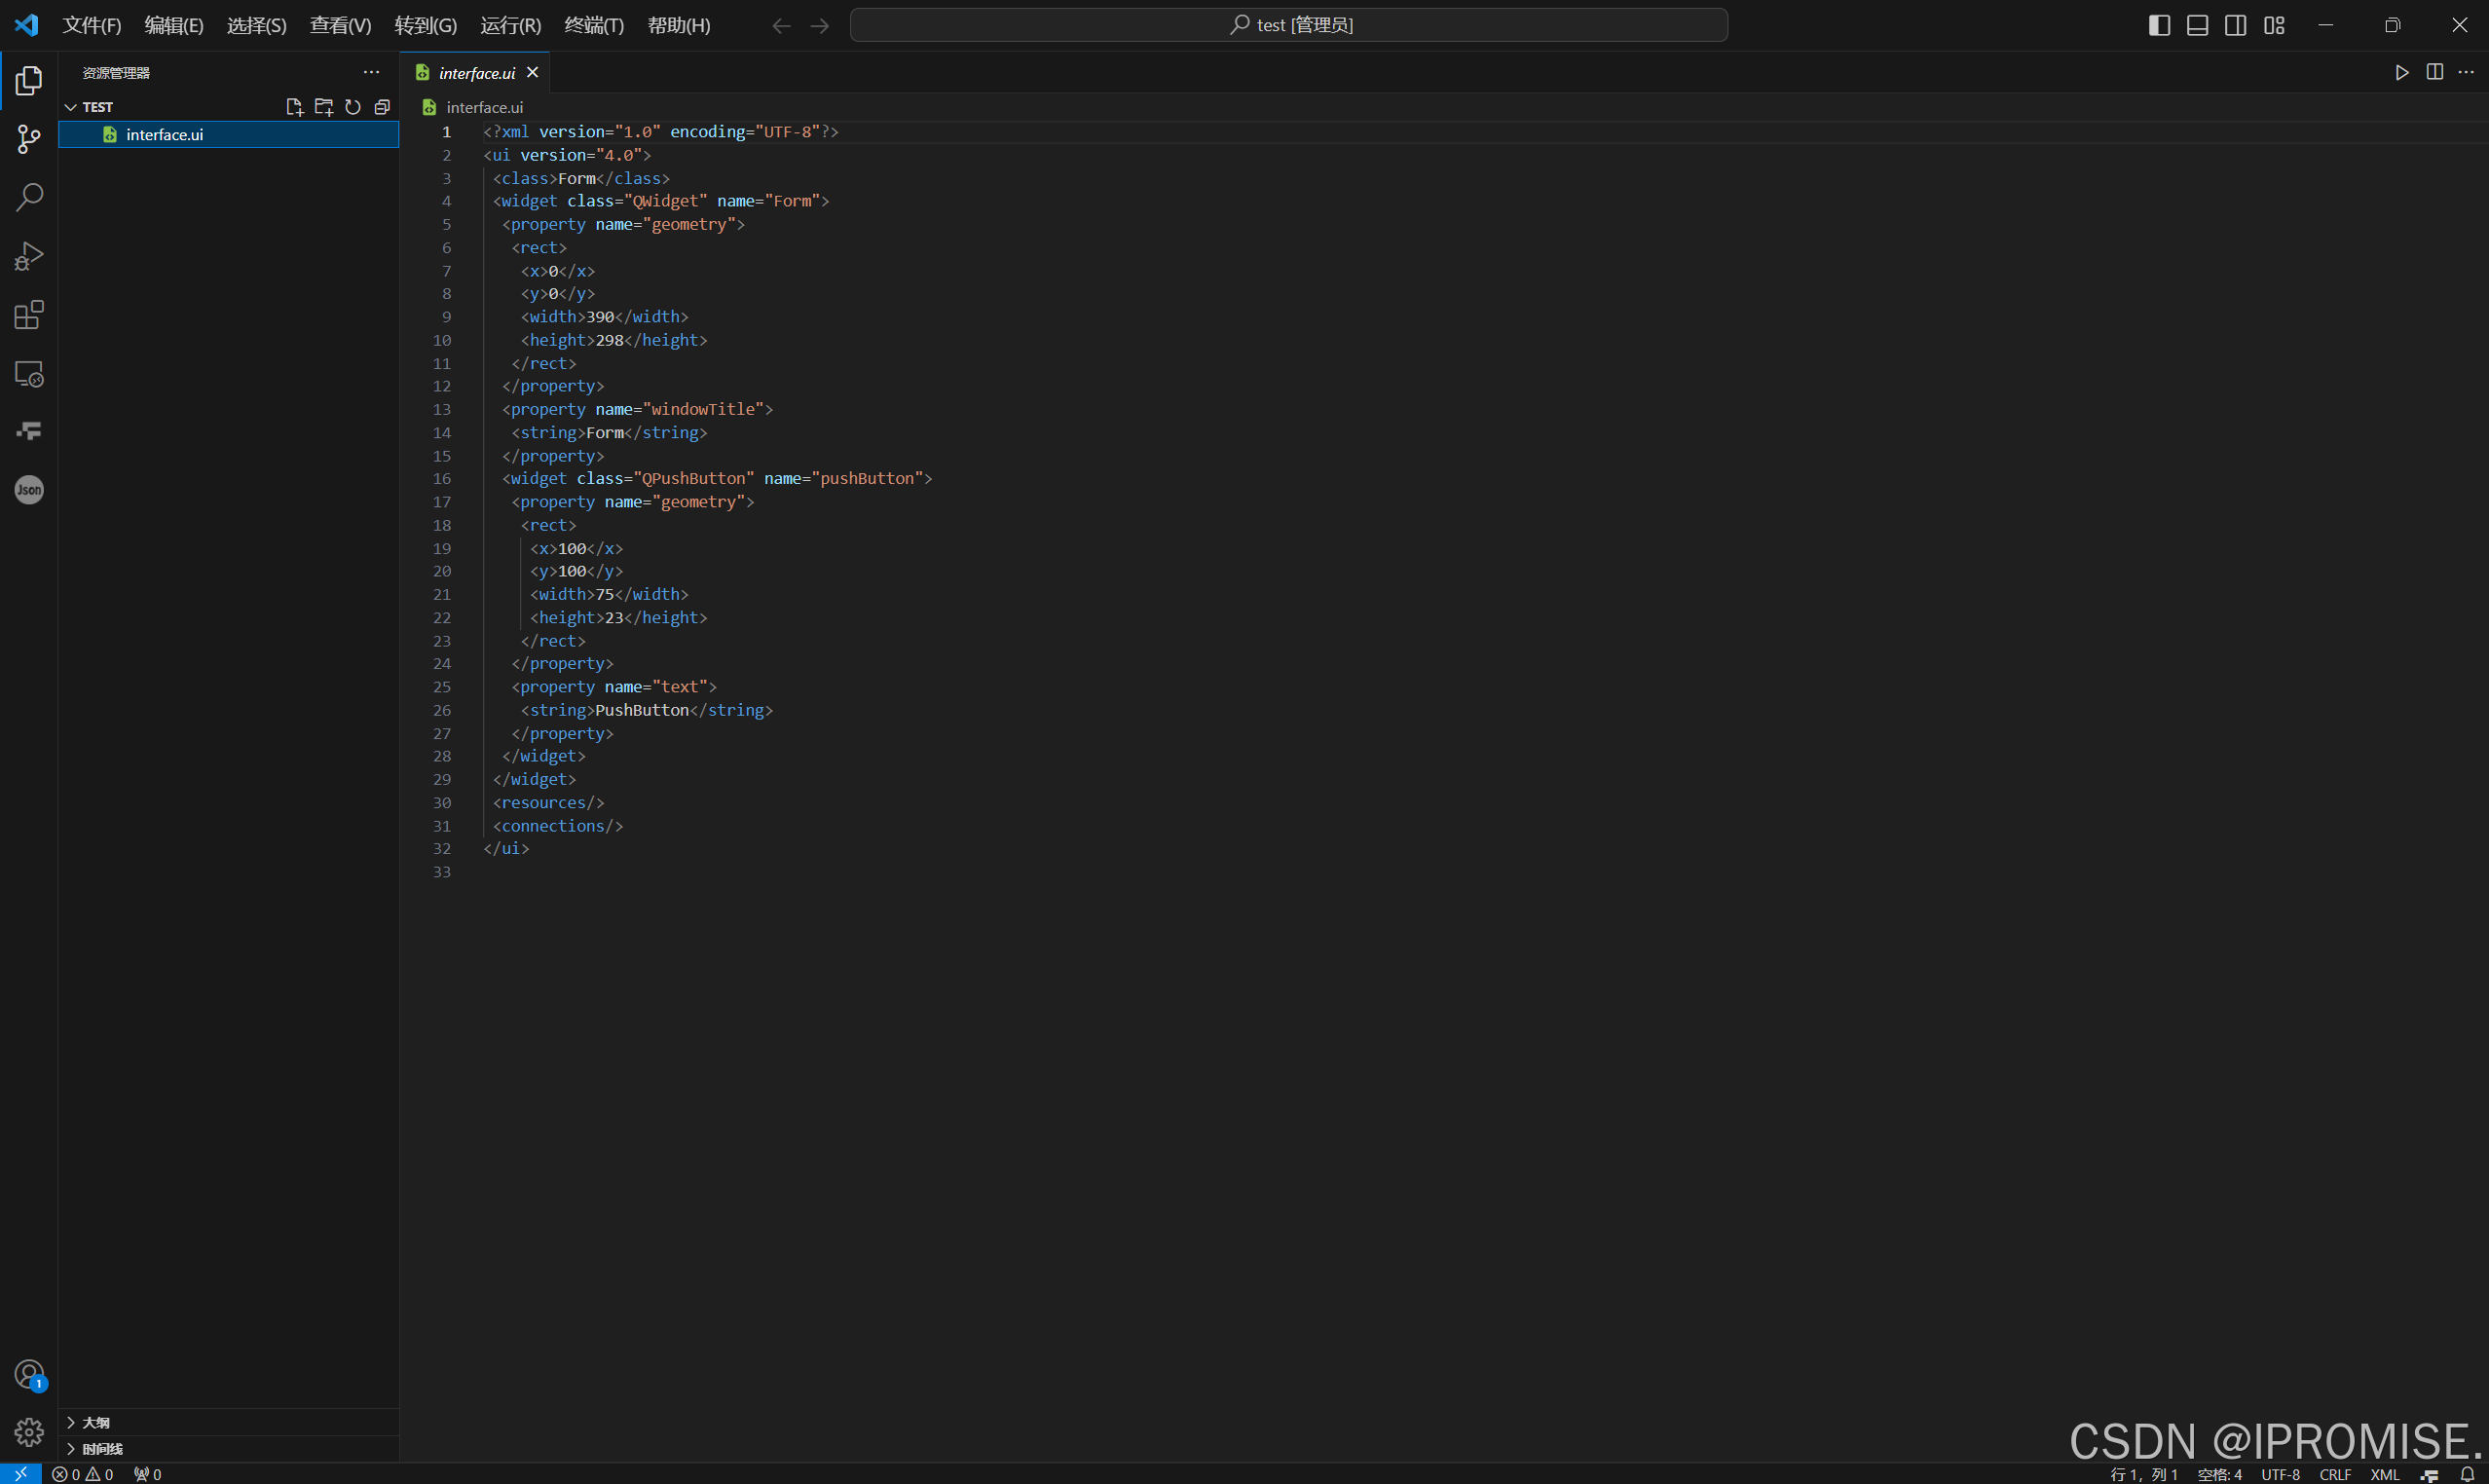This screenshot has height=1484, width=2489.
Task: Click the test command center search box
Action: pyautogui.click(x=1288, y=25)
